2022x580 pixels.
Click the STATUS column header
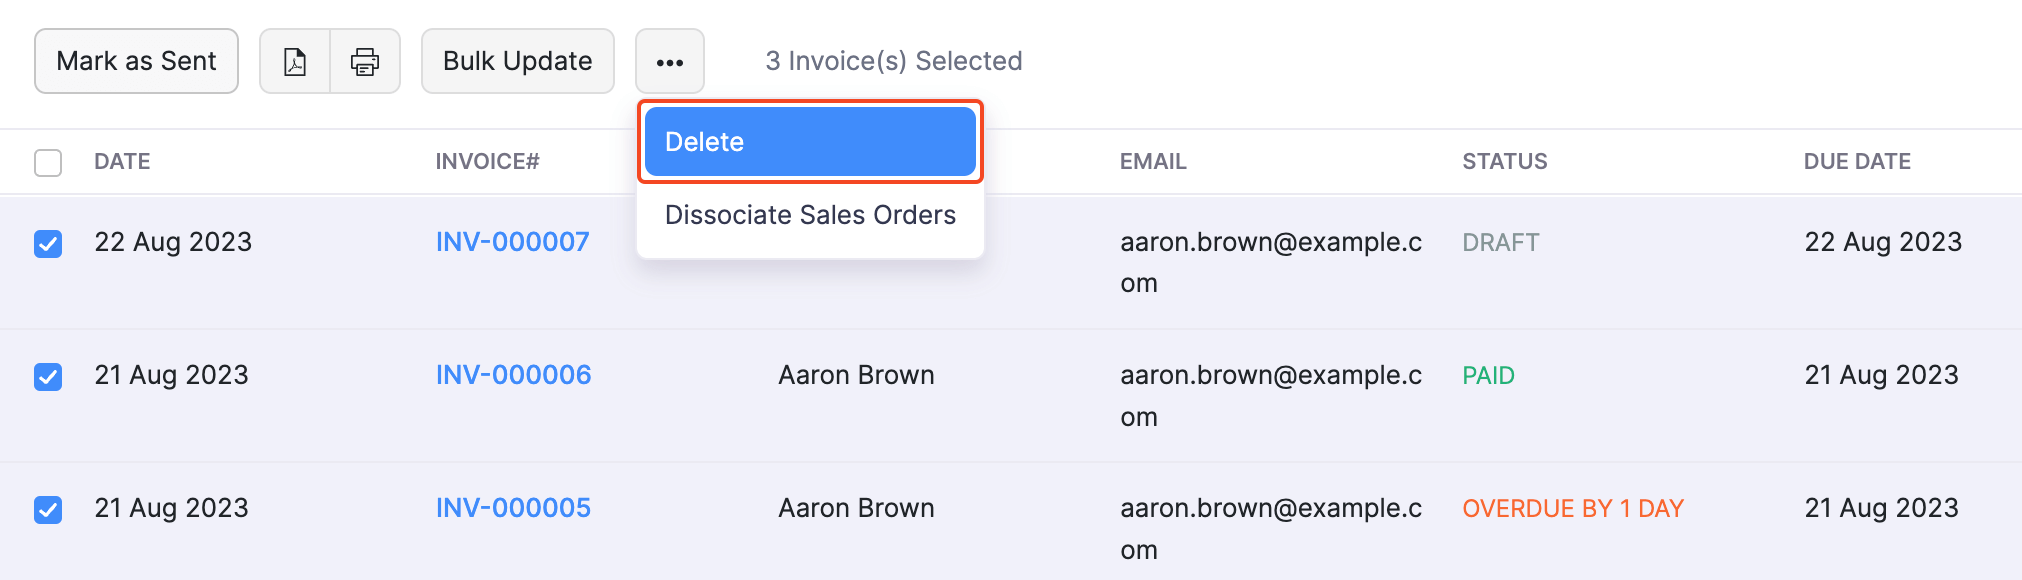1504,161
